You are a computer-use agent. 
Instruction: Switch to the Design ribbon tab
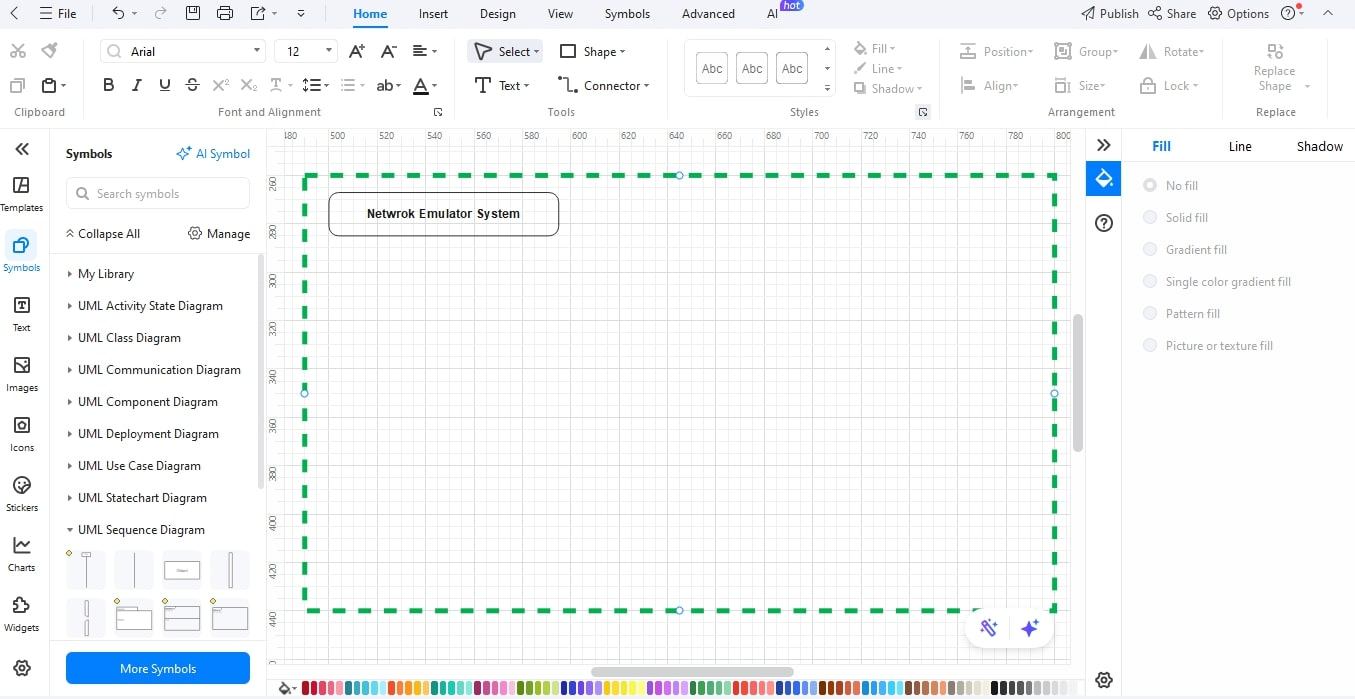(x=497, y=14)
